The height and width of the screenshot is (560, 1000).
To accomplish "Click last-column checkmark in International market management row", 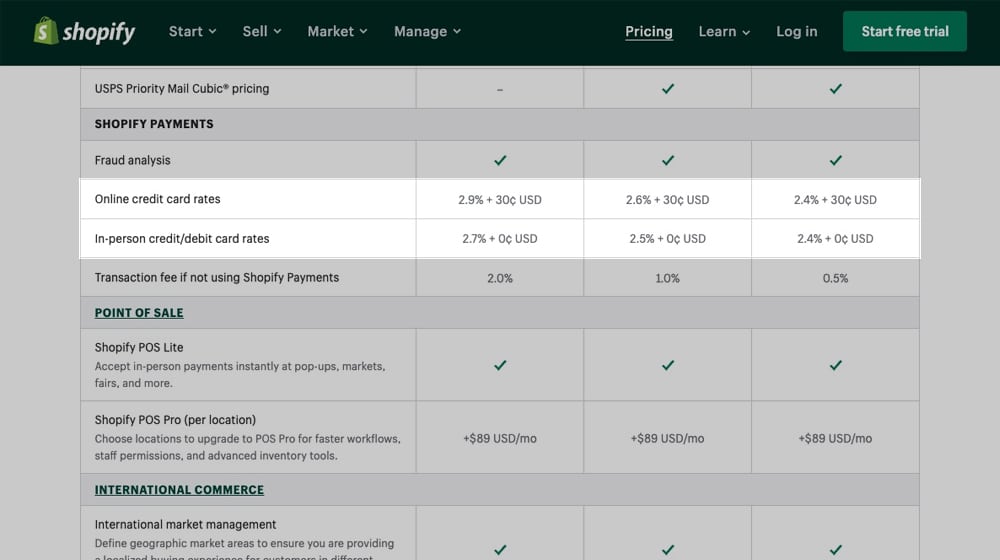I will click(x=835, y=549).
